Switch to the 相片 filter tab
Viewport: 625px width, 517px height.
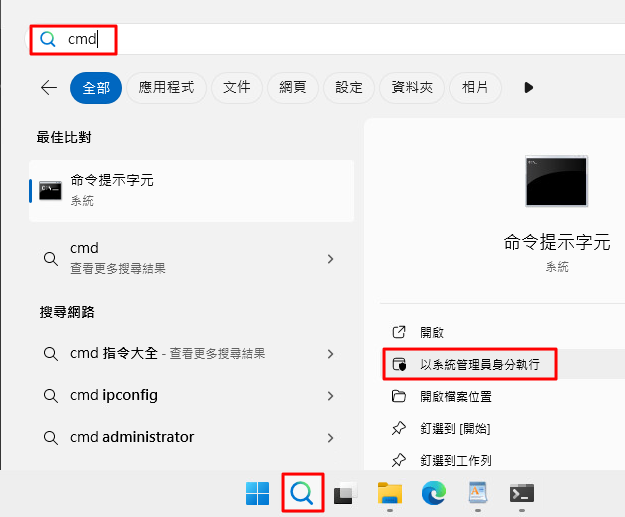point(475,88)
